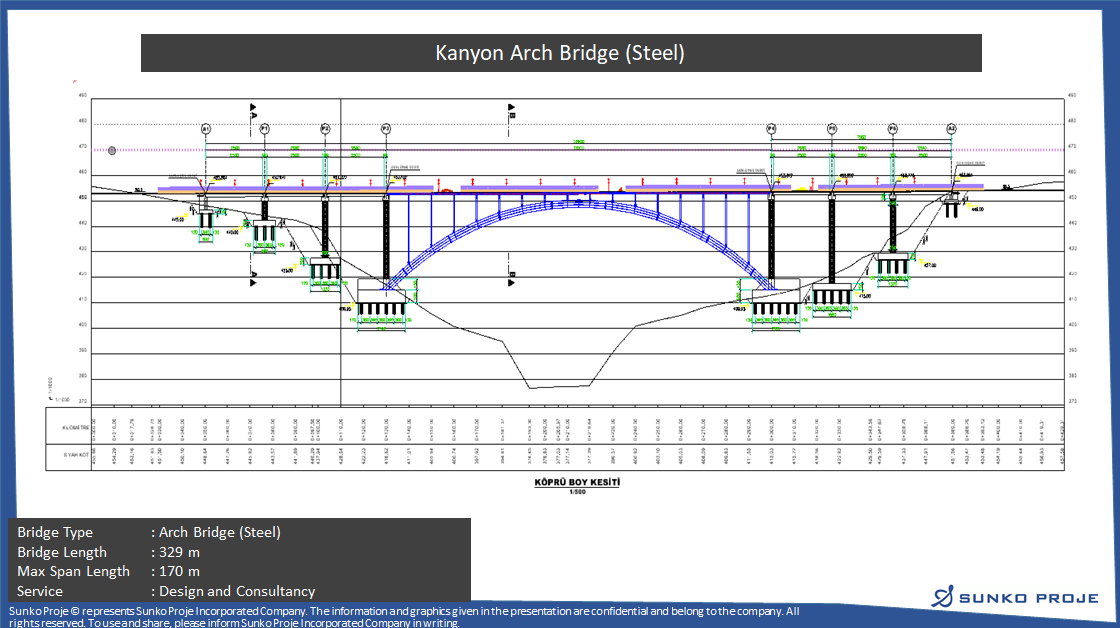
Task: Select the 'Bridge Type' info row
Action: tap(150, 532)
